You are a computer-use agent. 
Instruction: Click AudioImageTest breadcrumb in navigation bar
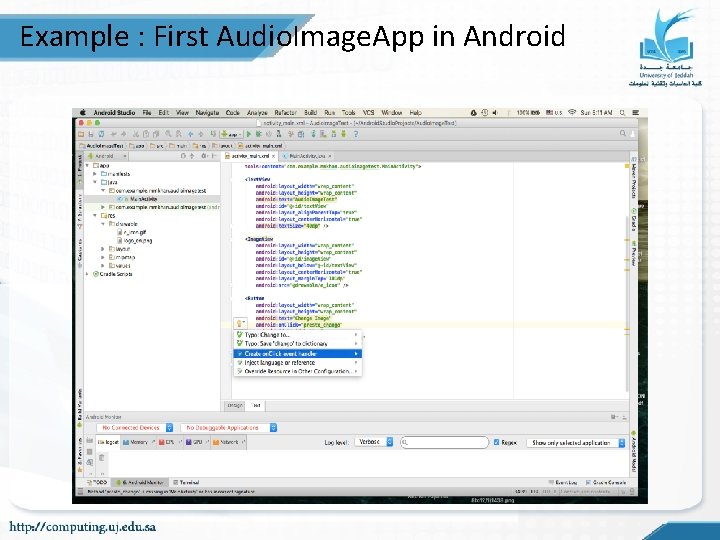click(x=101, y=146)
